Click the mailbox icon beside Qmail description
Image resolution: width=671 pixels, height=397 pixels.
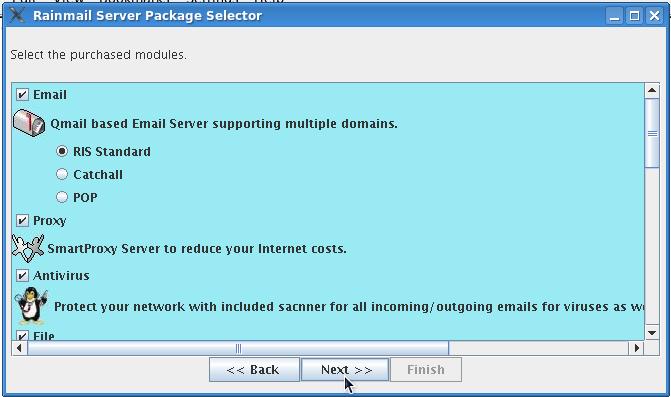coord(29,123)
